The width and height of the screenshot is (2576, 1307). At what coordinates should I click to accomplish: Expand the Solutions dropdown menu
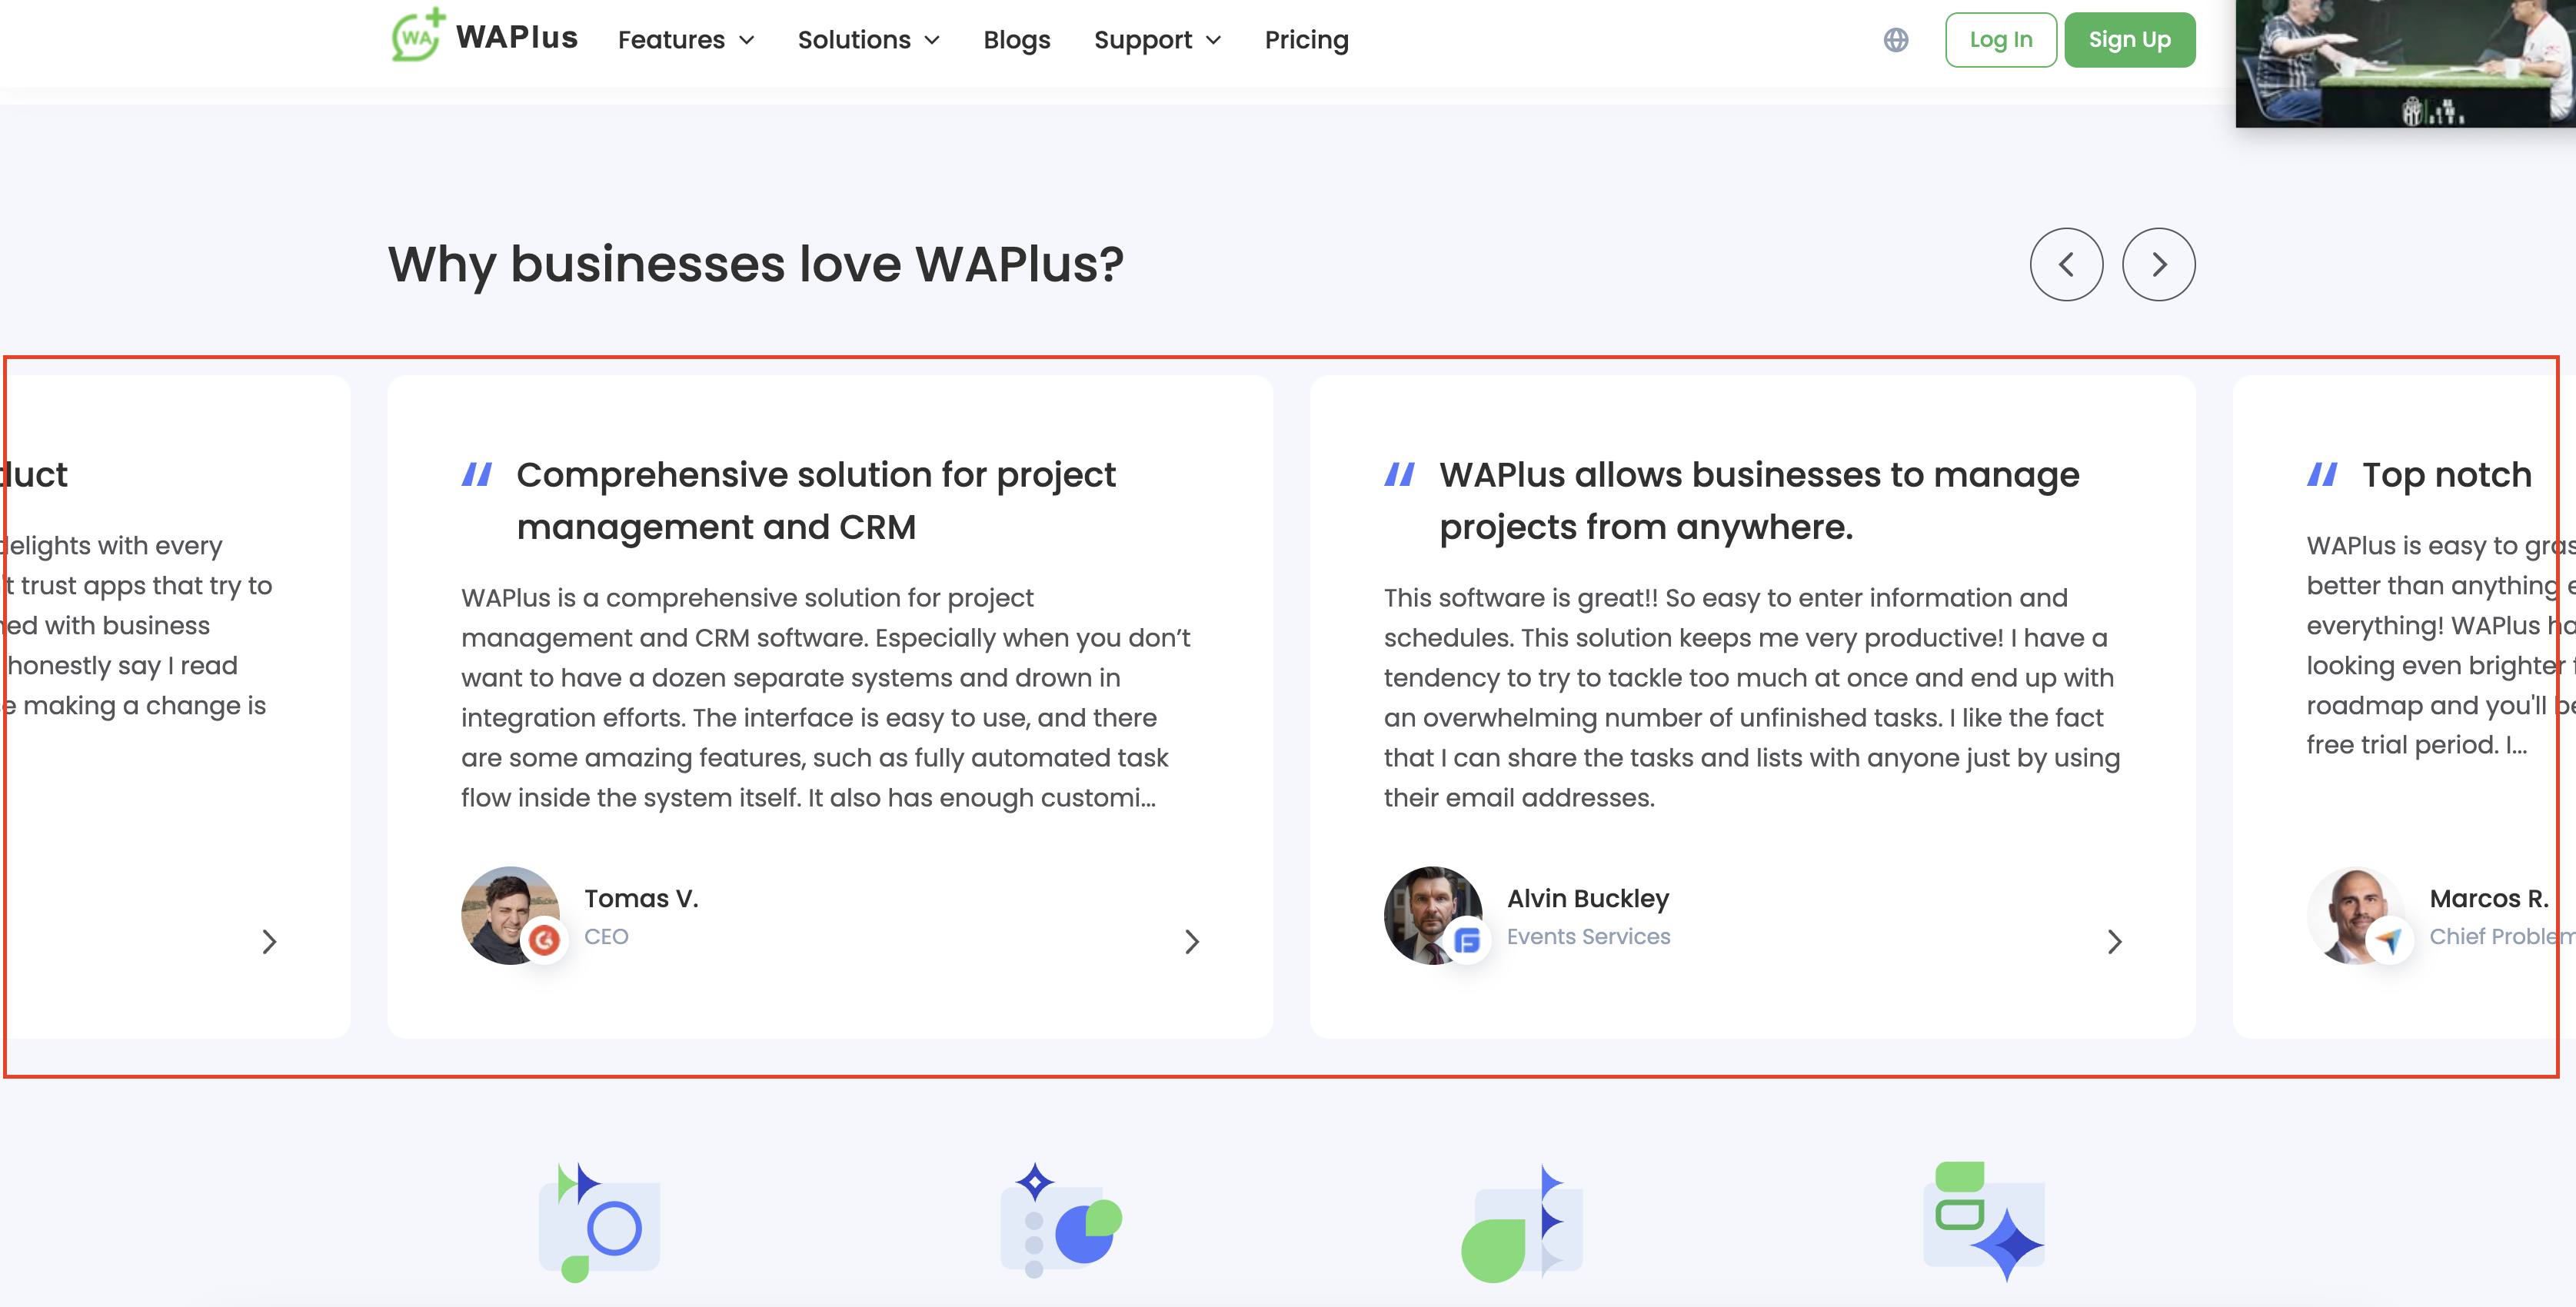tap(868, 40)
